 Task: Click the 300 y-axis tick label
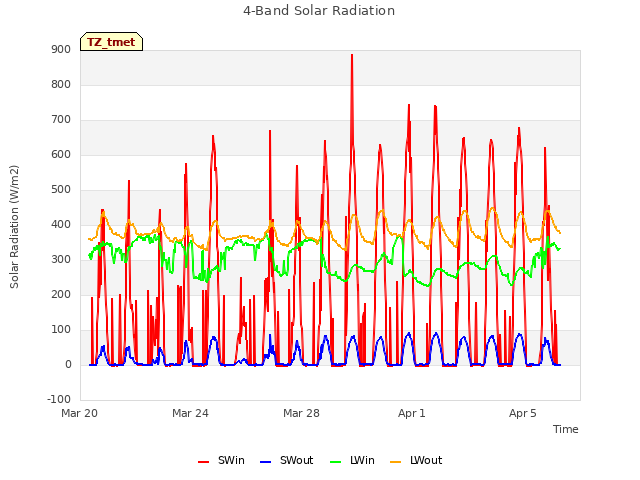[x=61, y=260]
